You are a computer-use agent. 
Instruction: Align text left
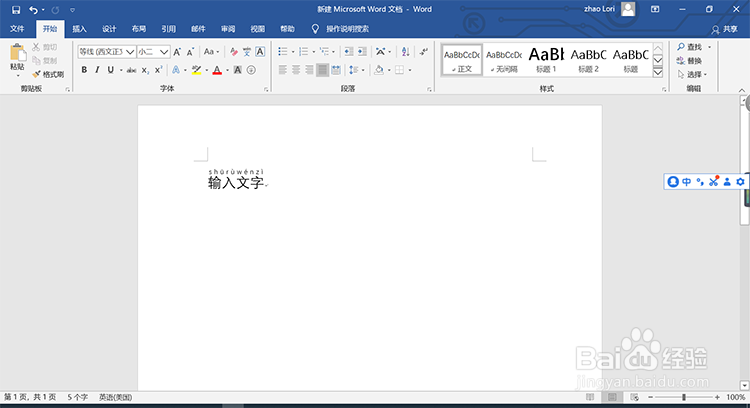point(283,70)
